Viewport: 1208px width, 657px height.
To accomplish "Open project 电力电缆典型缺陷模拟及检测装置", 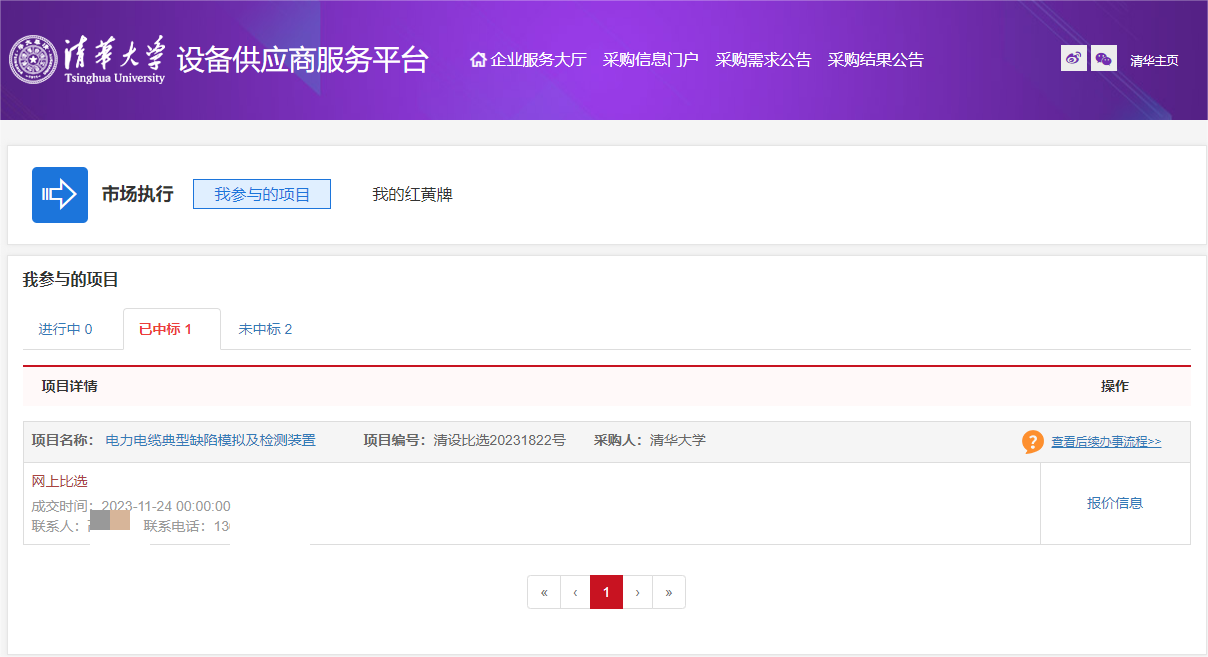I will (210, 441).
